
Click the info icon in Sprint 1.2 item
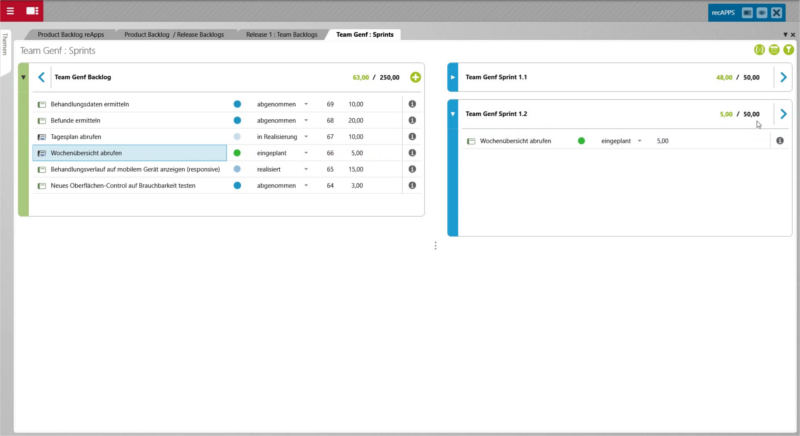(780, 141)
